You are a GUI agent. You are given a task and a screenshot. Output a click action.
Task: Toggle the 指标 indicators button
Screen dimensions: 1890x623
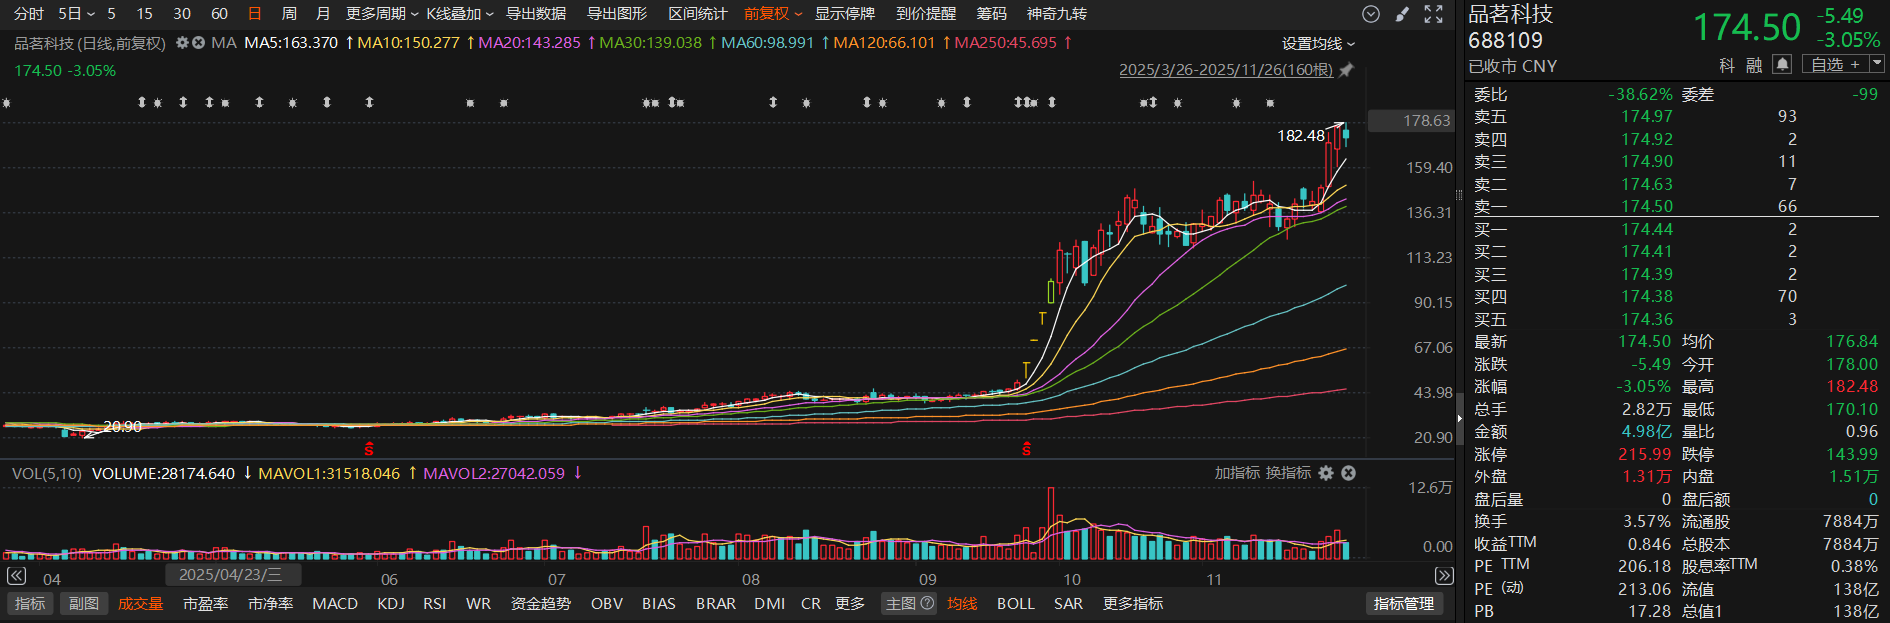click(x=30, y=604)
